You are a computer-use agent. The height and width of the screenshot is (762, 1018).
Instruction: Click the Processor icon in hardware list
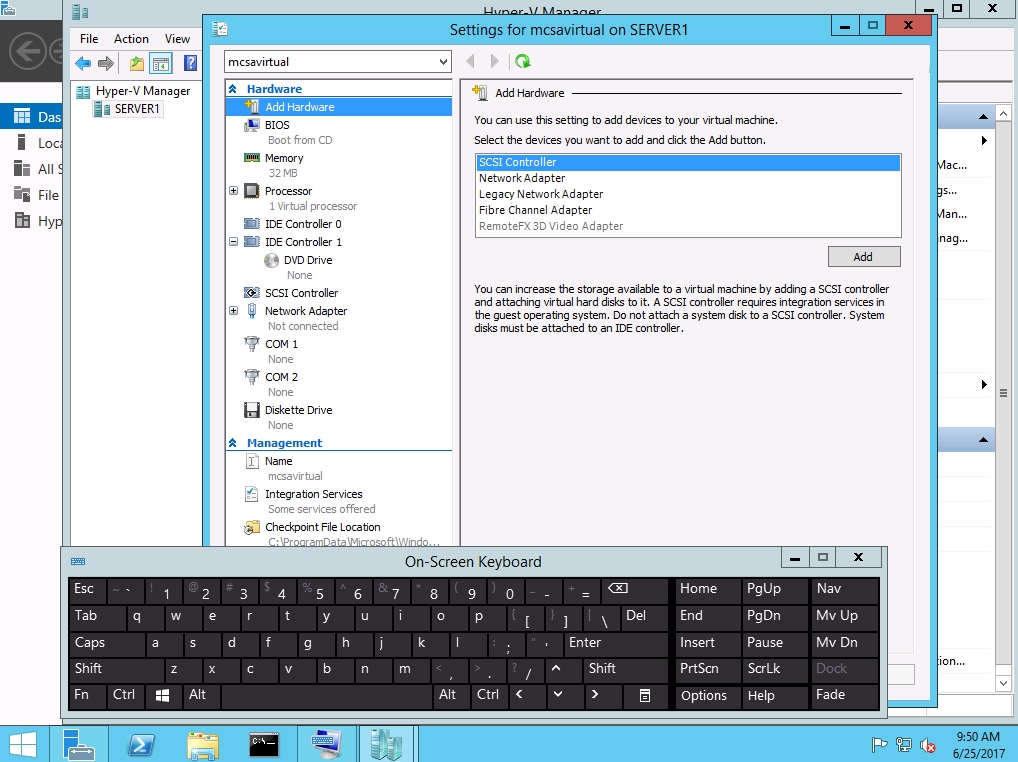coord(251,191)
